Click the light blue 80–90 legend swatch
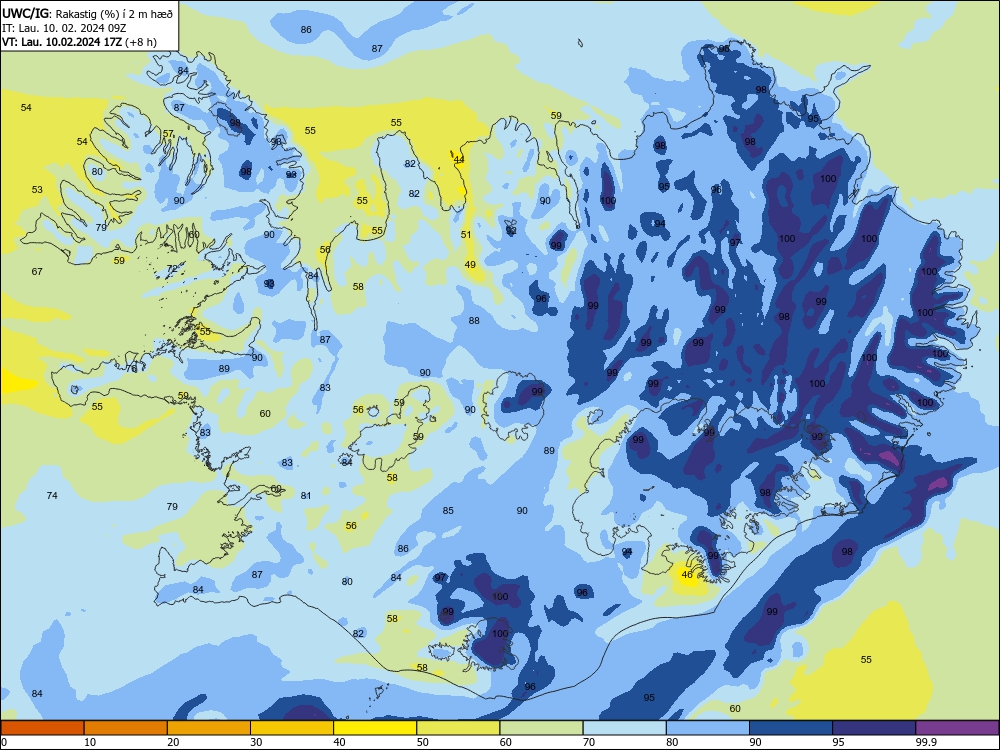 pyautogui.click(x=708, y=728)
